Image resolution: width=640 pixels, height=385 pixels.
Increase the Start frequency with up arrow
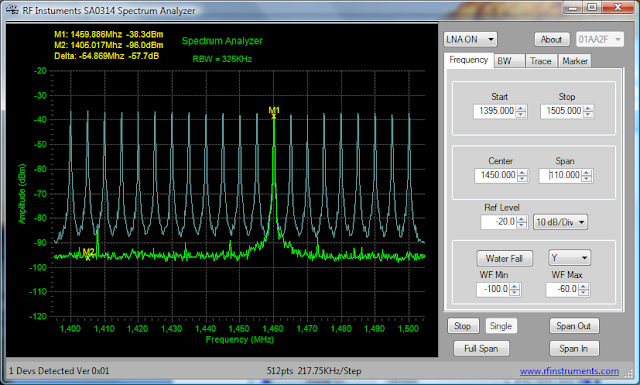point(521,108)
